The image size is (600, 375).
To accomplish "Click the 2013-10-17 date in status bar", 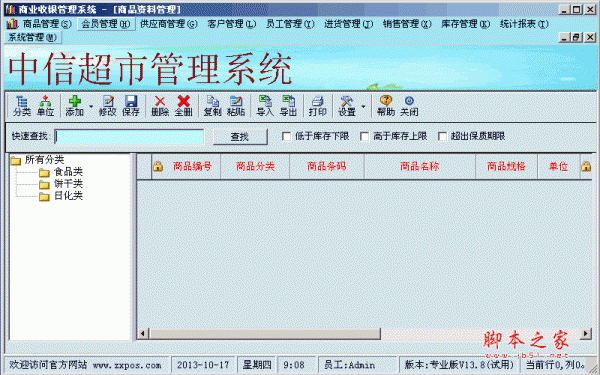I will click(203, 365).
